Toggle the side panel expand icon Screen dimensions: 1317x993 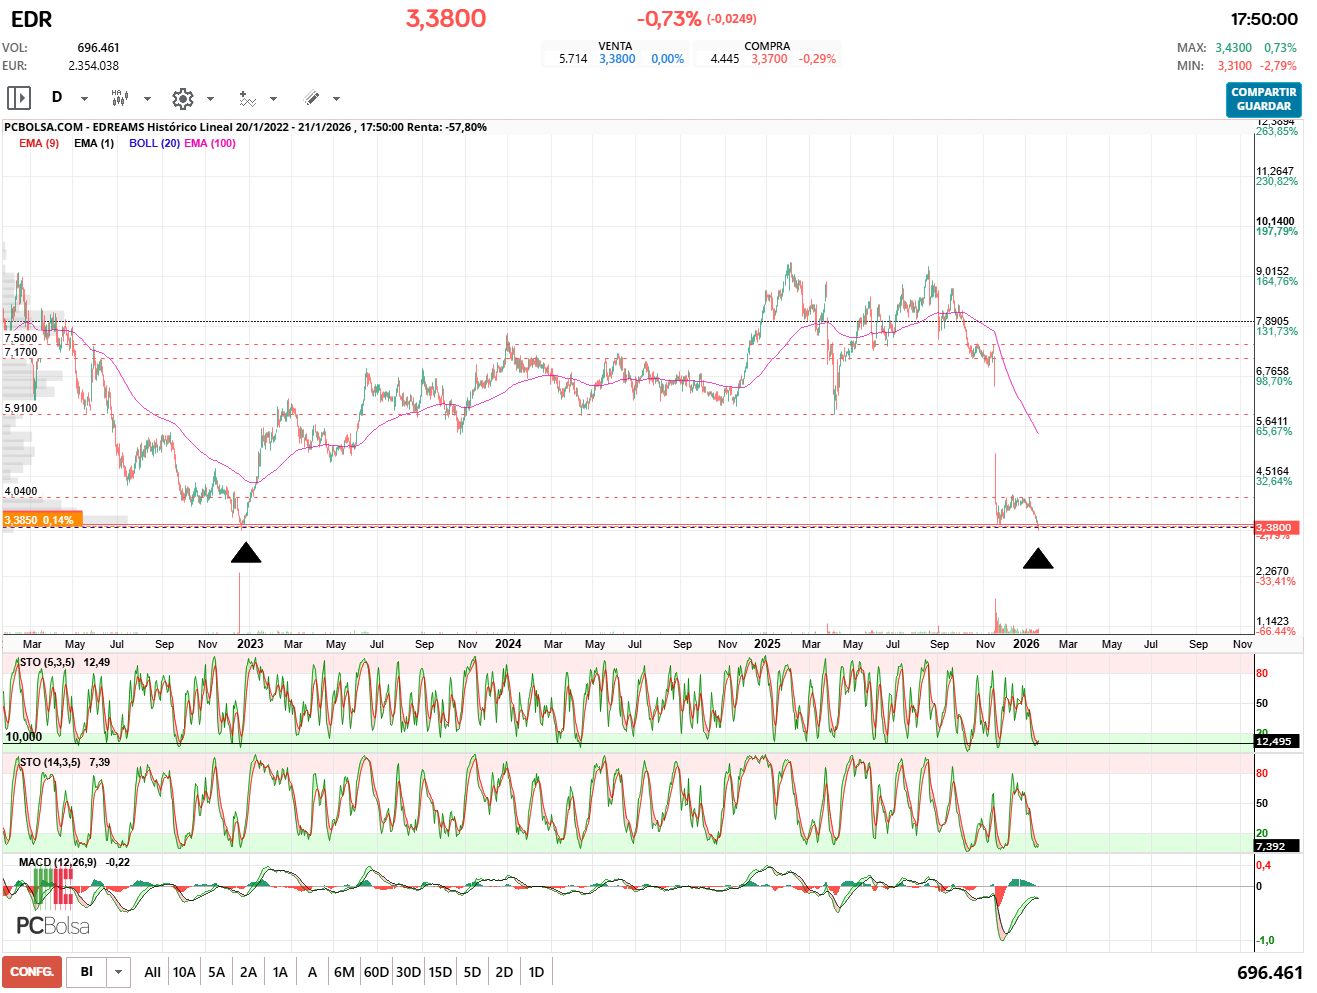[19, 98]
